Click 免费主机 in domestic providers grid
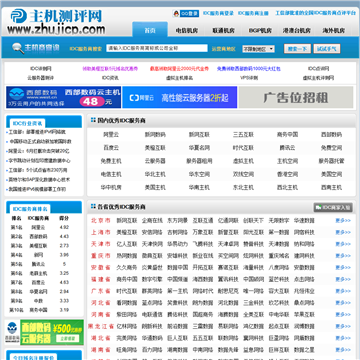Viewport: 360px width, 360px height. tap(111, 161)
